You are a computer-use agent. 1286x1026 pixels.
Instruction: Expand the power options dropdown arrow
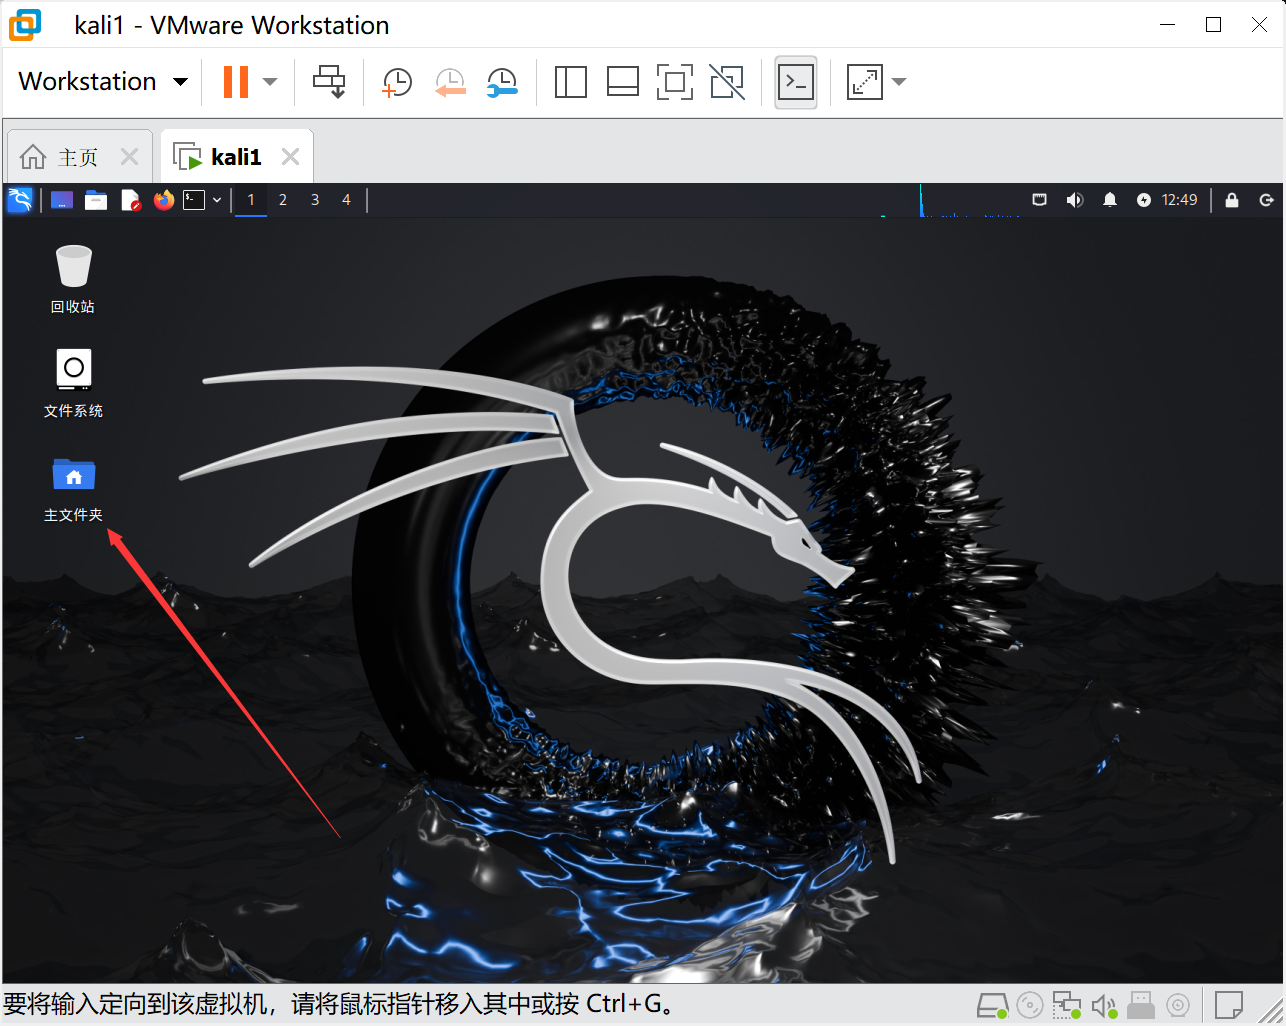(269, 82)
